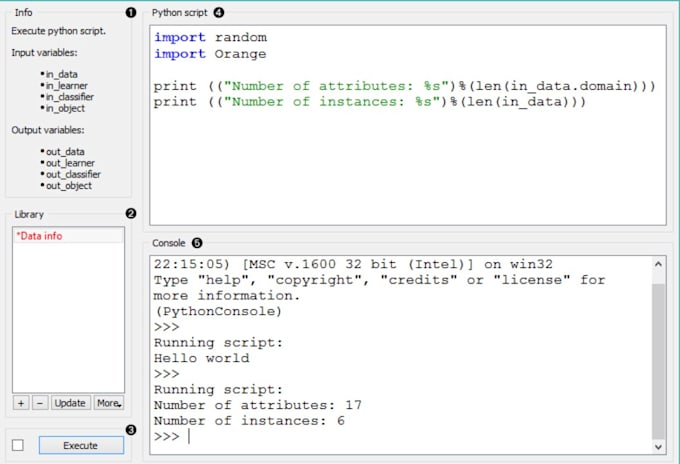Click 'out_learner' in output variables list
Screen dimensions: 680x464
pos(70,163)
